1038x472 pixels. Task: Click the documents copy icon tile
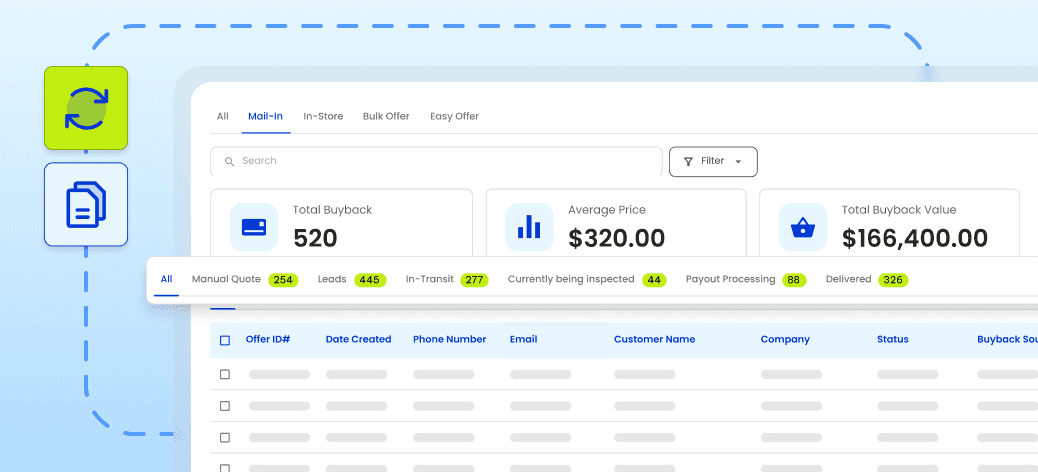[x=86, y=205]
